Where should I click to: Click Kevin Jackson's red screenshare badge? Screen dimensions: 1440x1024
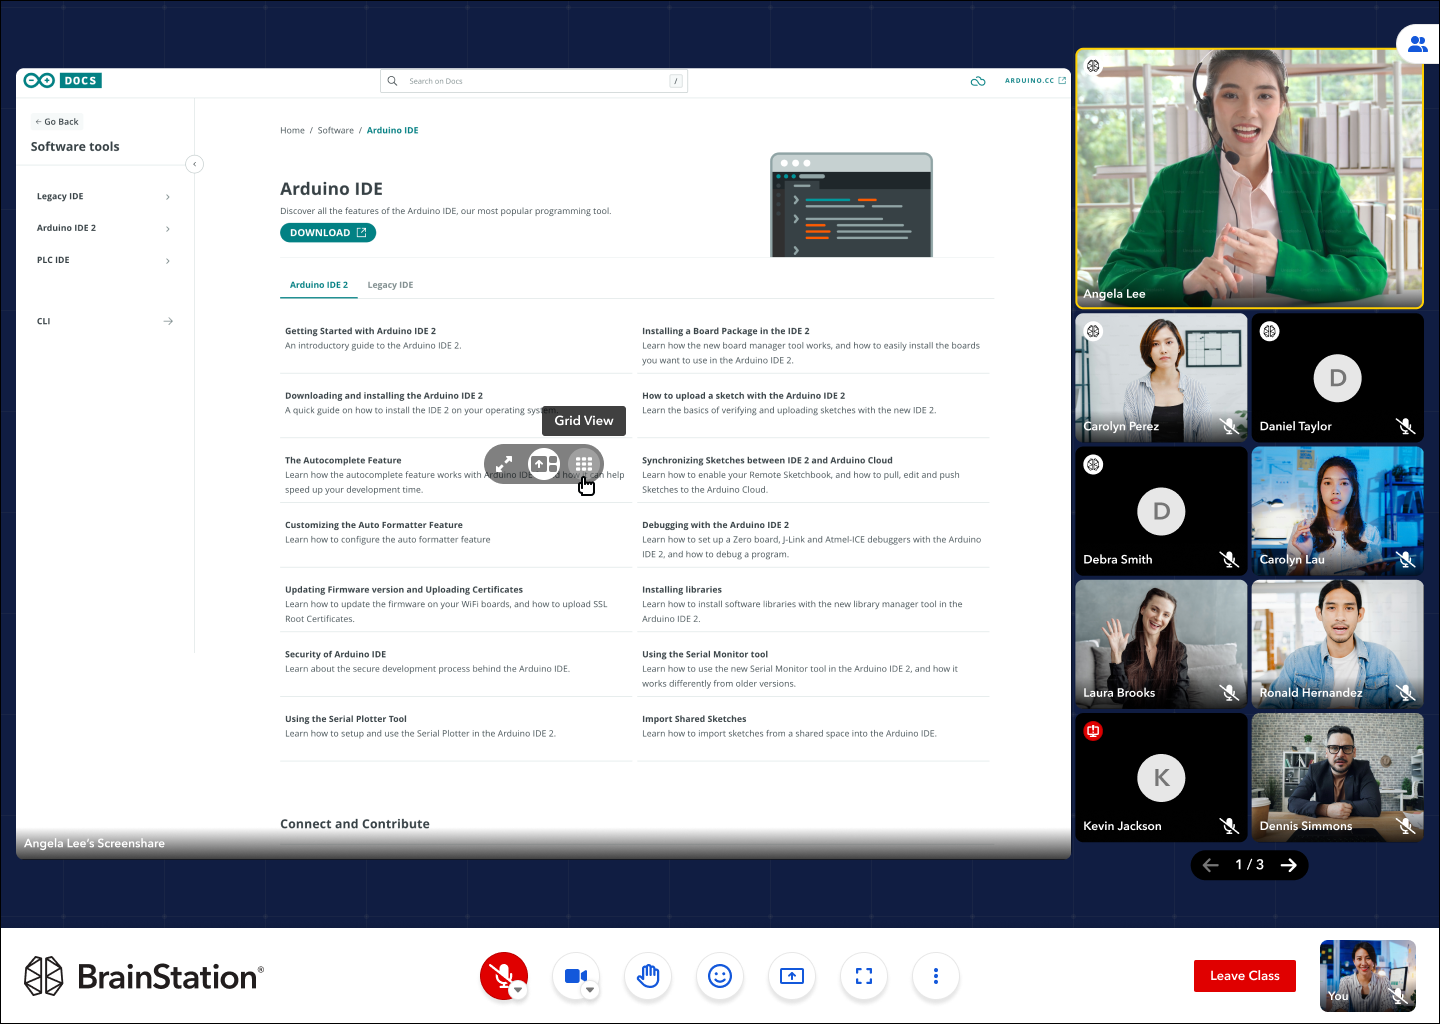tap(1093, 731)
